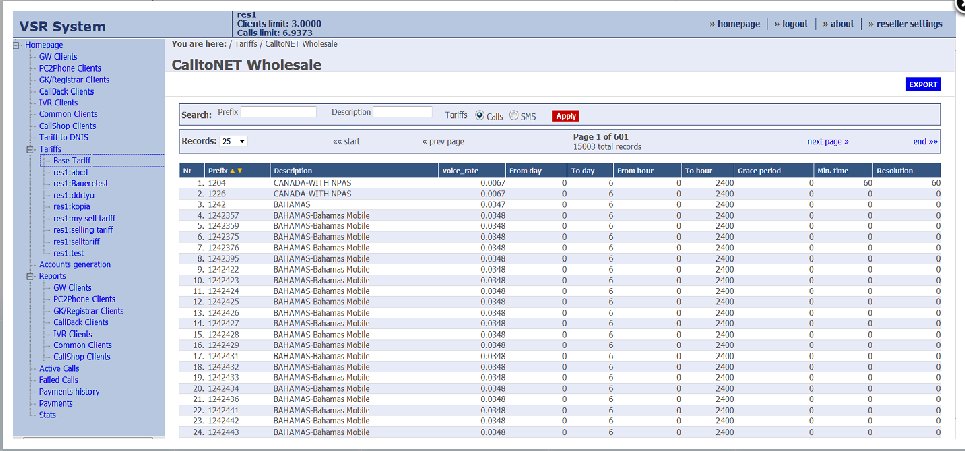
Task: Go to previous page link
Action: 443,142
